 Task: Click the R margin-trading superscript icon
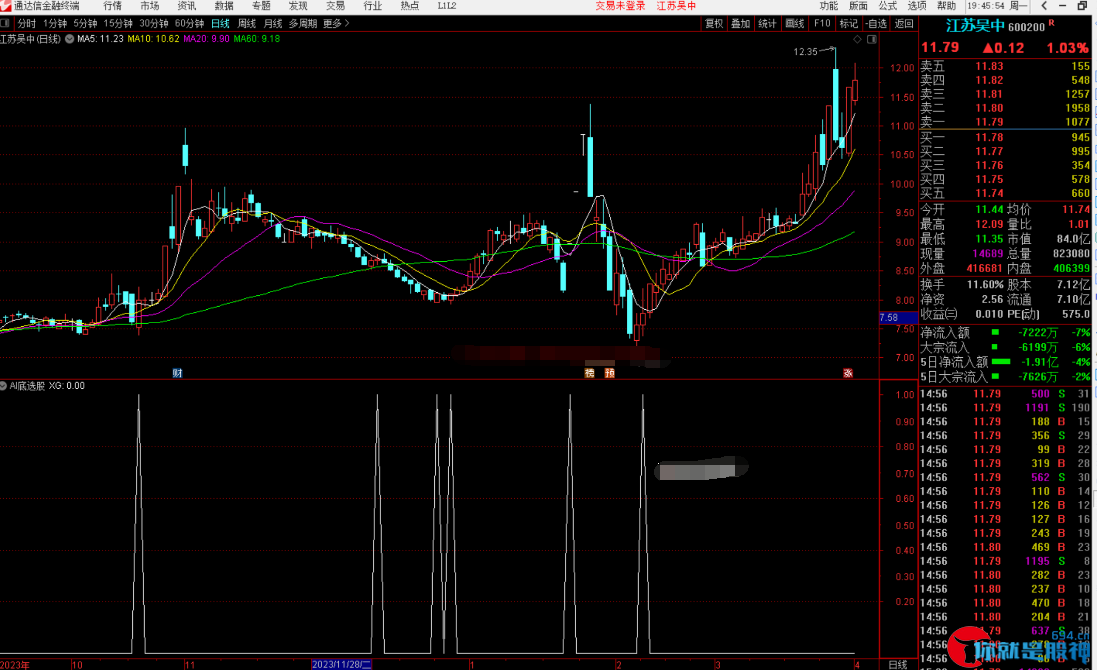pyautogui.click(x=1051, y=23)
